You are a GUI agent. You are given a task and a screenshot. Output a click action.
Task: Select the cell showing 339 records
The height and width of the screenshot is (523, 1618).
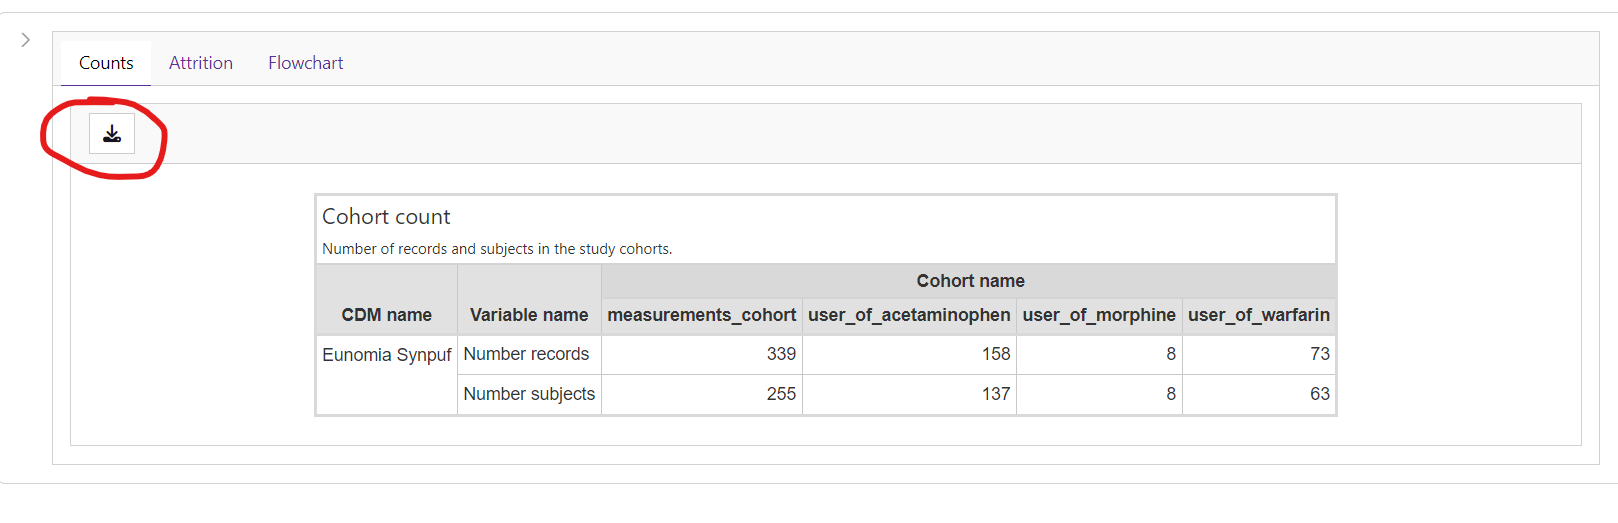[x=780, y=354]
